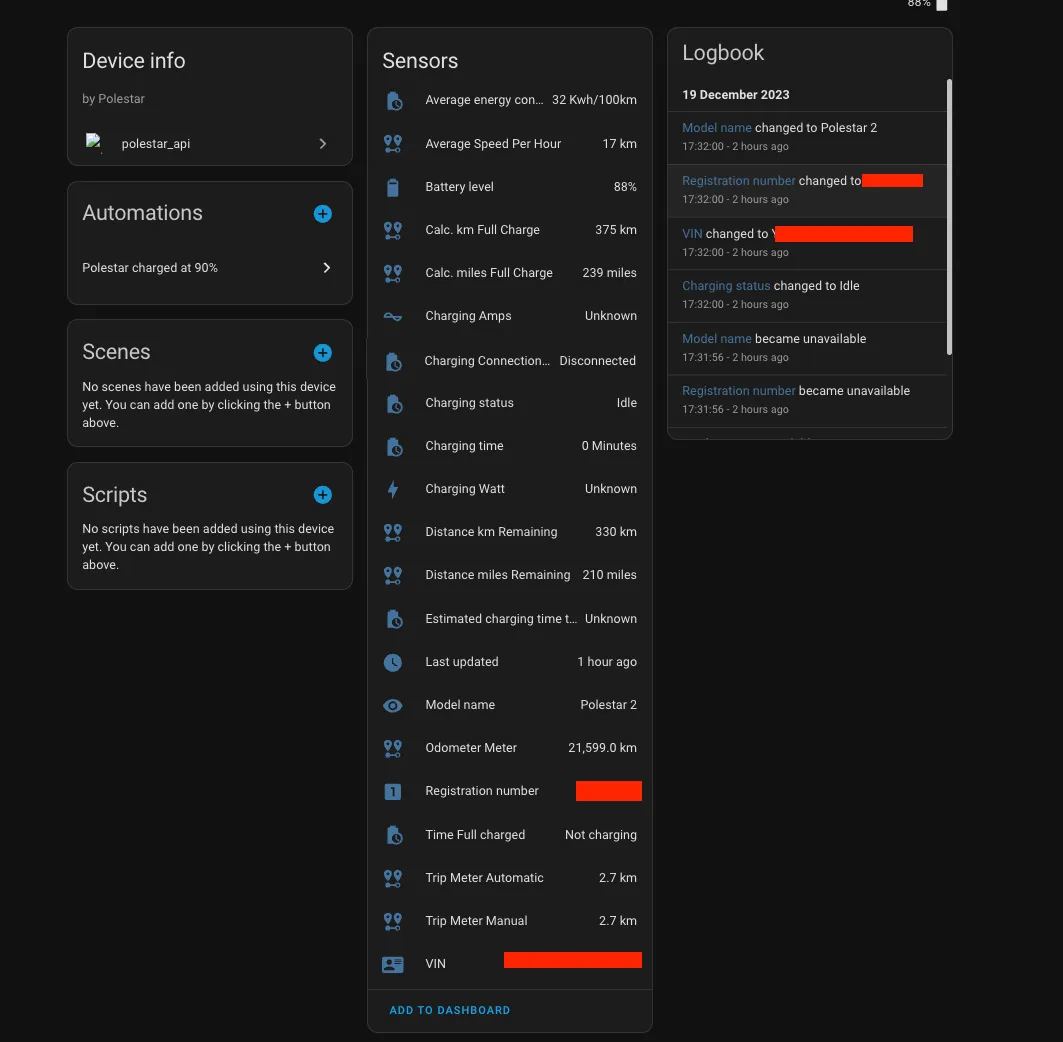Open Model name link in first logbook entry
Image resolution: width=1063 pixels, height=1042 pixels.
[717, 127]
